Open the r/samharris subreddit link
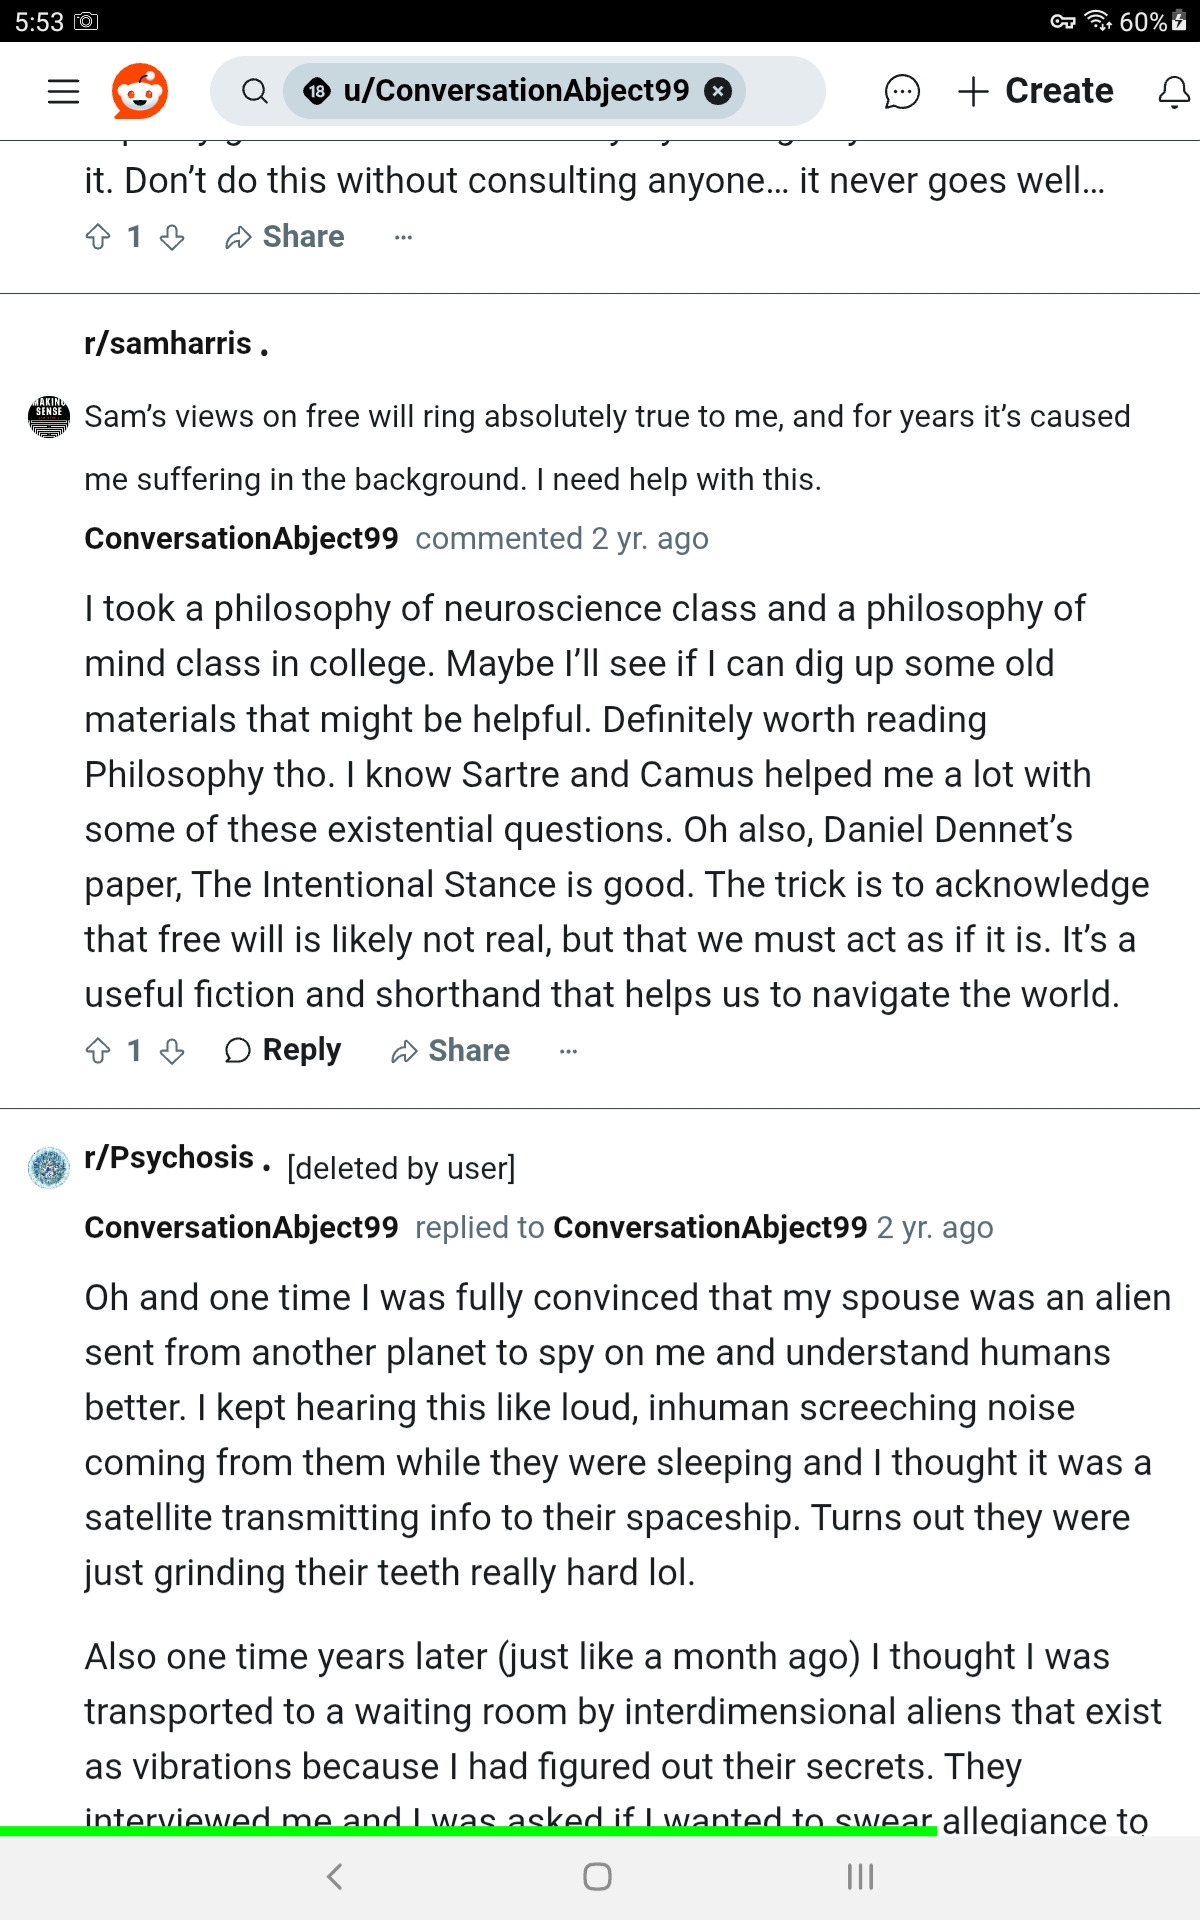This screenshot has width=1200, height=1920. click(168, 343)
